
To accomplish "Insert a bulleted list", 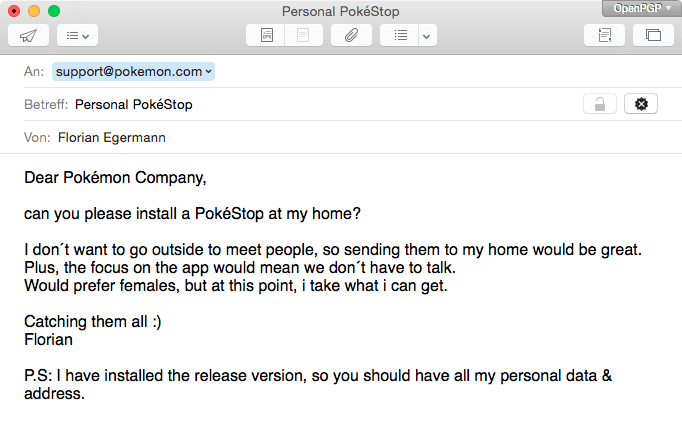I will click(x=400, y=35).
